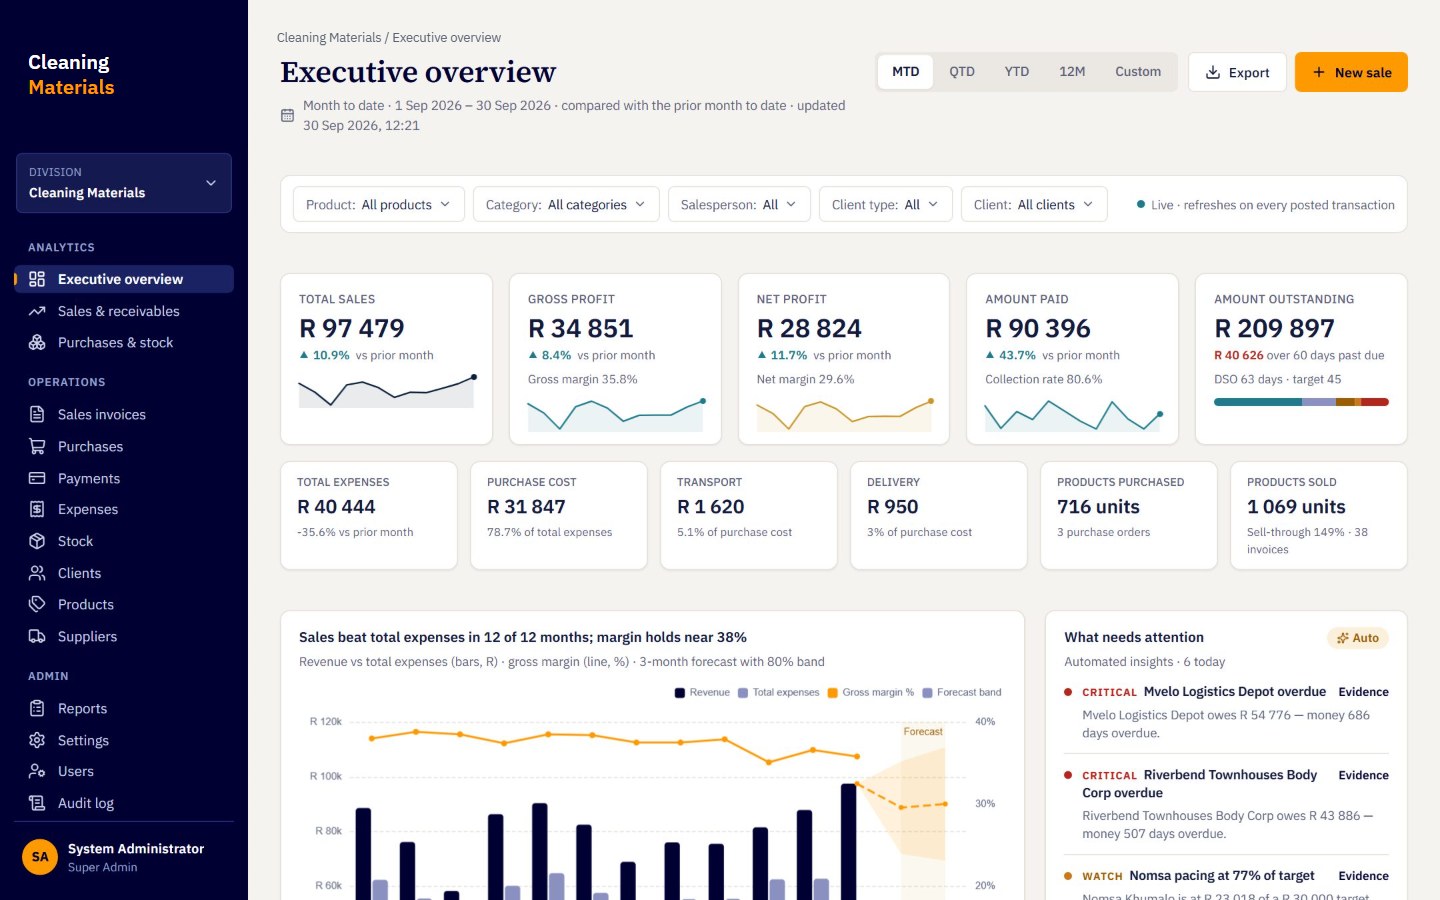Click the Expenses receipt icon
This screenshot has height=900, width=1440.
(x=37, y=509)
